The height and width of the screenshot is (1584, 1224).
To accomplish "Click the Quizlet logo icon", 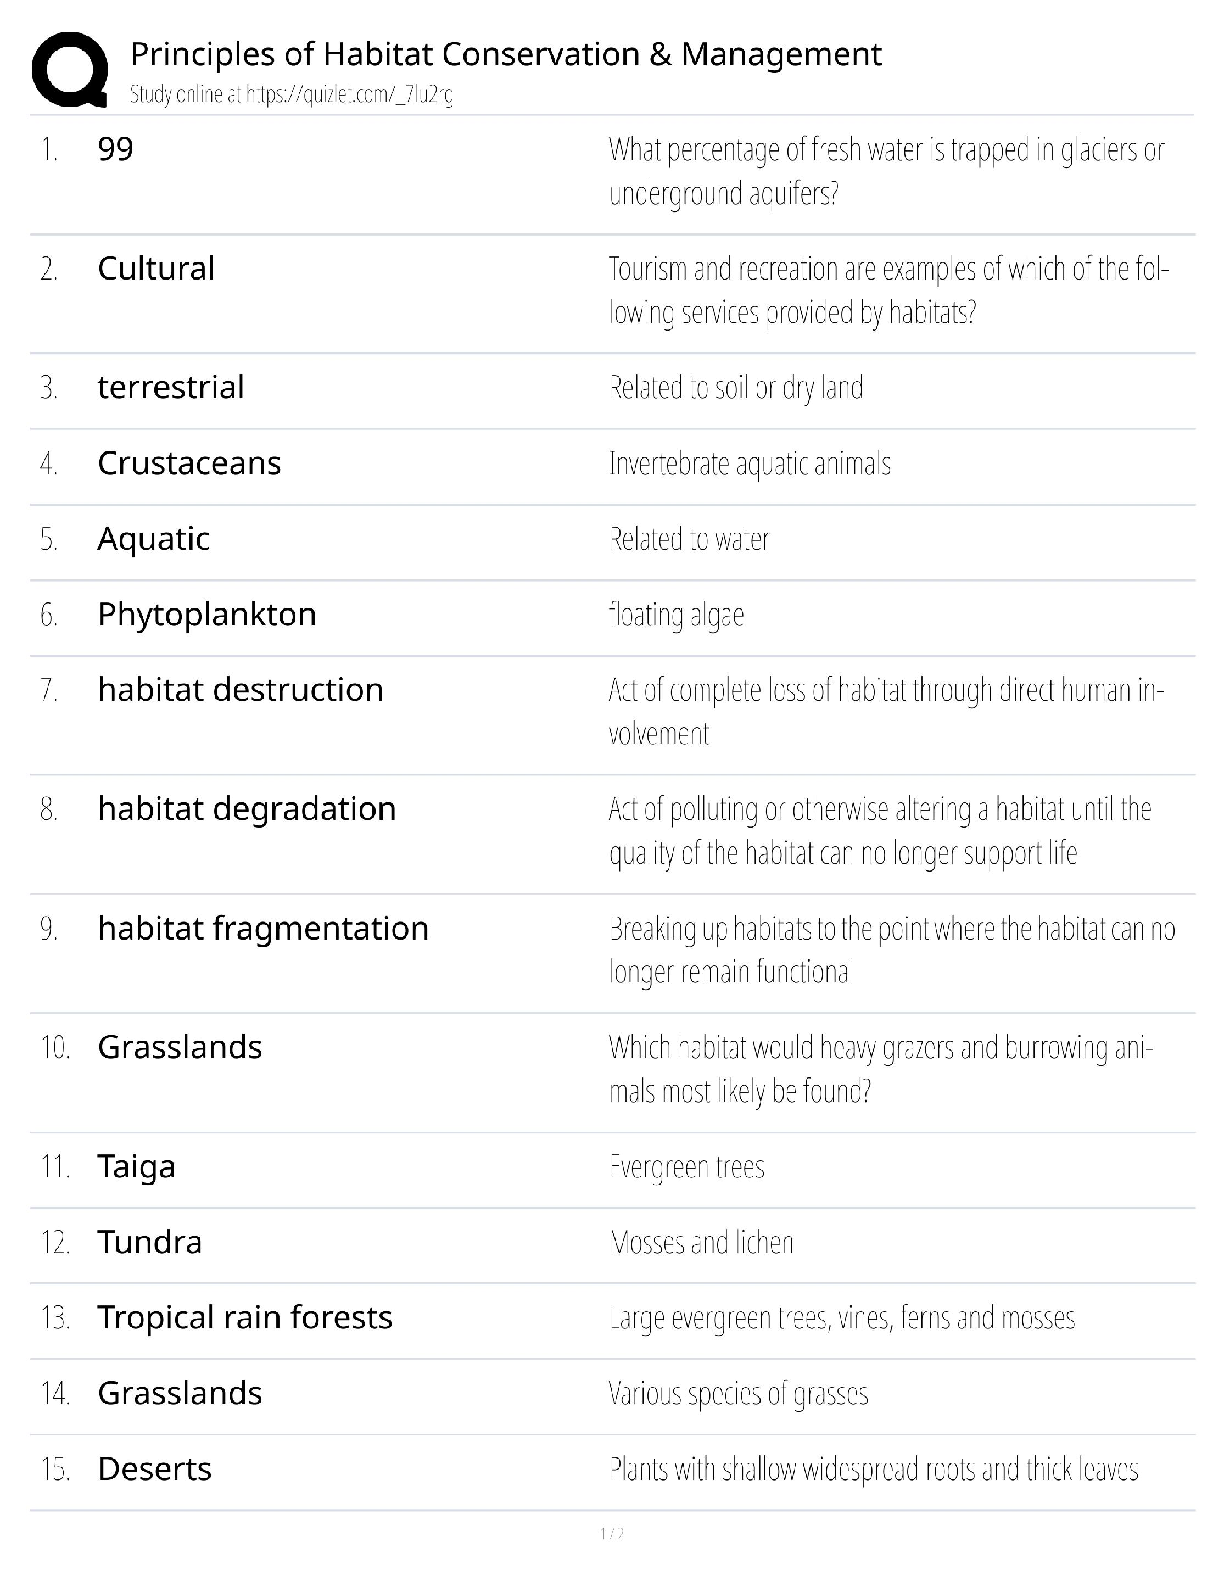I will click(x=70, y=70).
